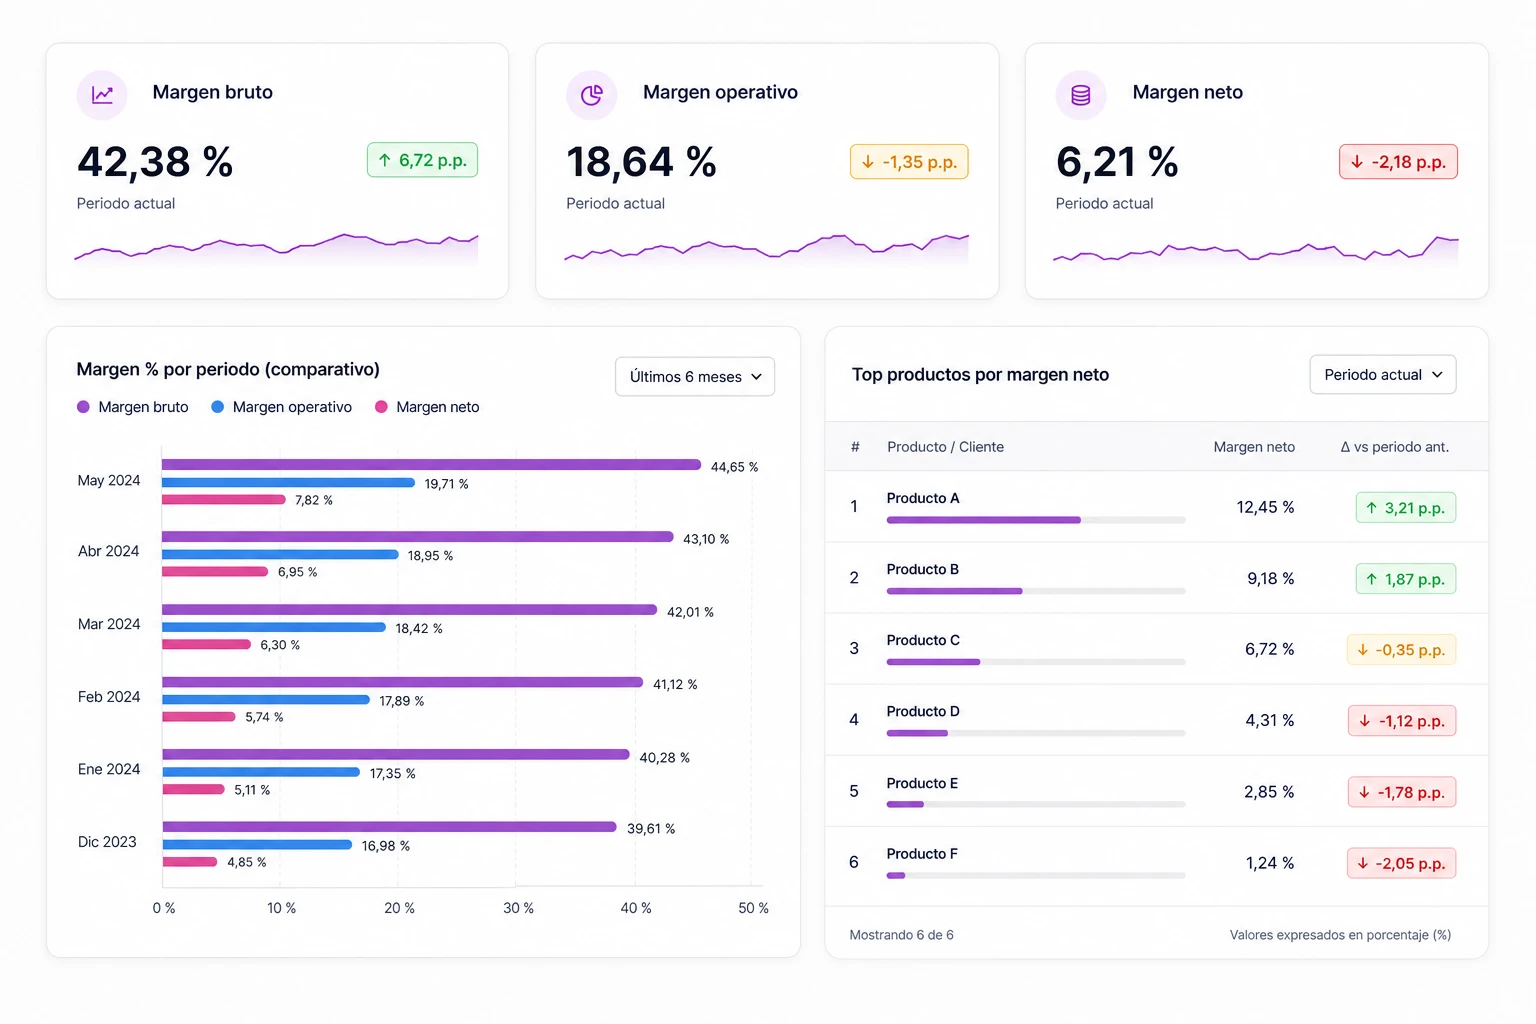
Task: Click the 42,38 % gross margin value
Action: [x=155, y=162]
